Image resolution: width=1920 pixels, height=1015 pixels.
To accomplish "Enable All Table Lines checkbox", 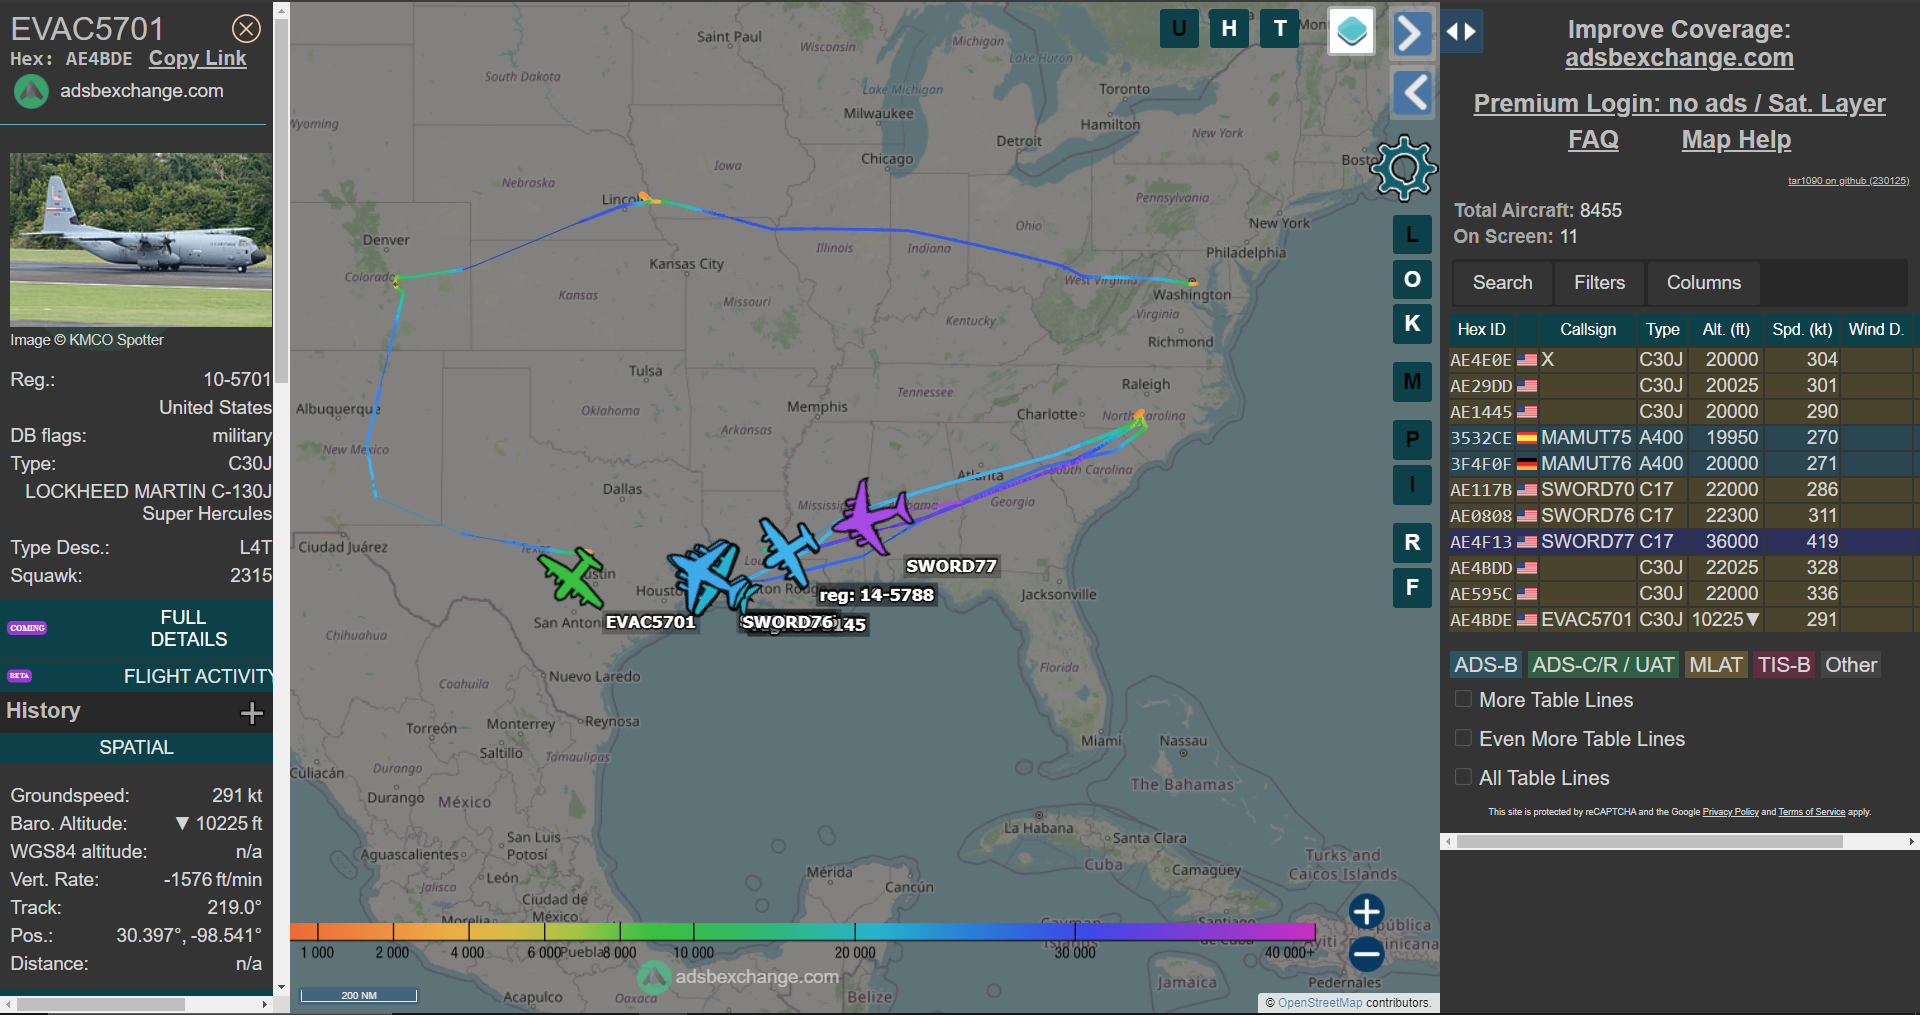I will (x=1463, y=777).
